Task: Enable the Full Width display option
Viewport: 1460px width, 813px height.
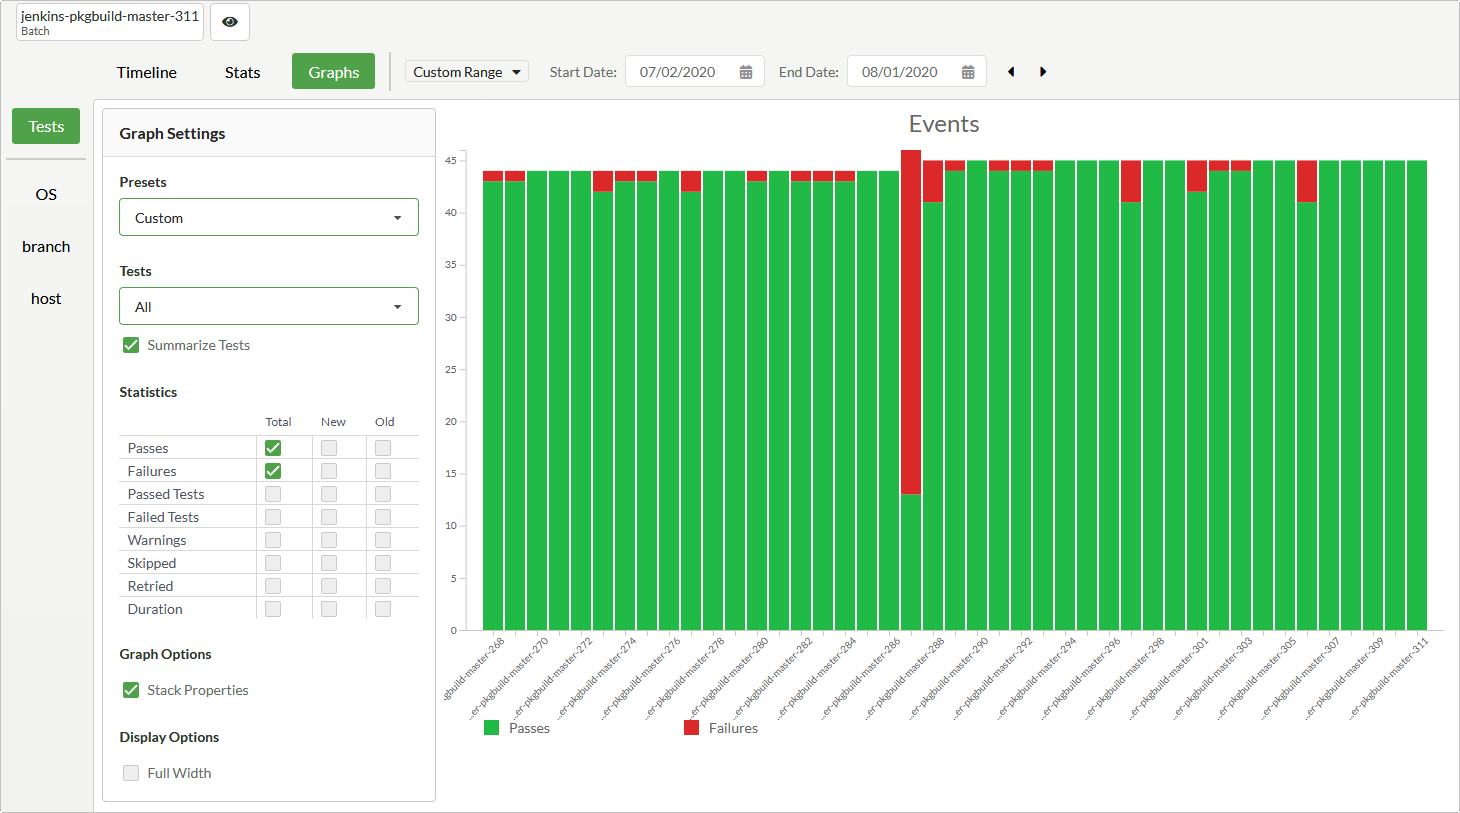Action: pyautogui.click(x=131, y=773)
